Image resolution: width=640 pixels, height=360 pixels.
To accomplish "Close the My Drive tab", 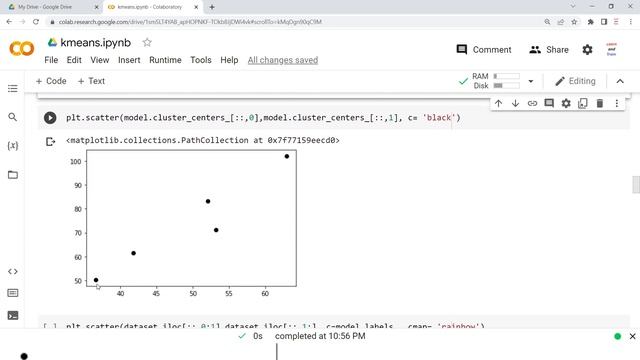I will [x=96, y=7].
